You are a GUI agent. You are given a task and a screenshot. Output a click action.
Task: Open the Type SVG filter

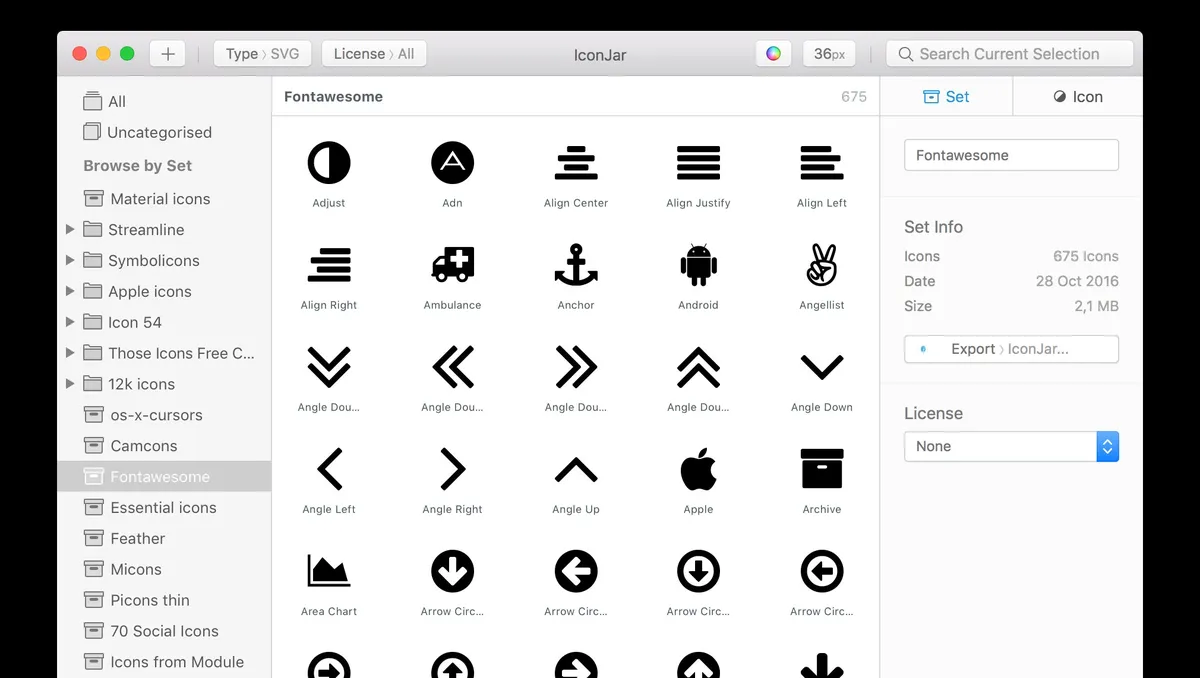(262, 54)
